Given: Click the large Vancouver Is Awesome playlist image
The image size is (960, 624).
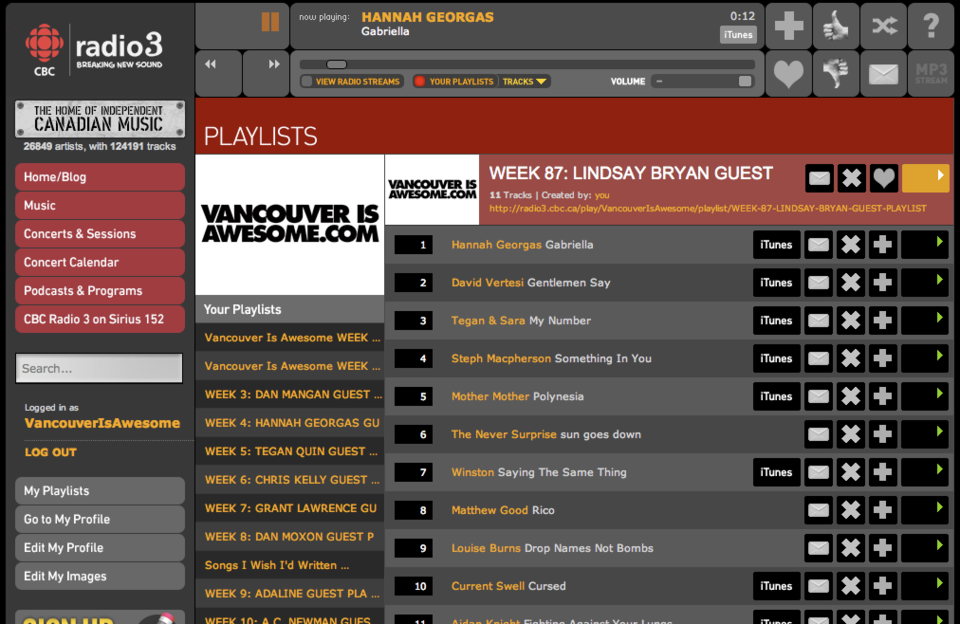Looking at the screenshot, I should coord(290,225).
